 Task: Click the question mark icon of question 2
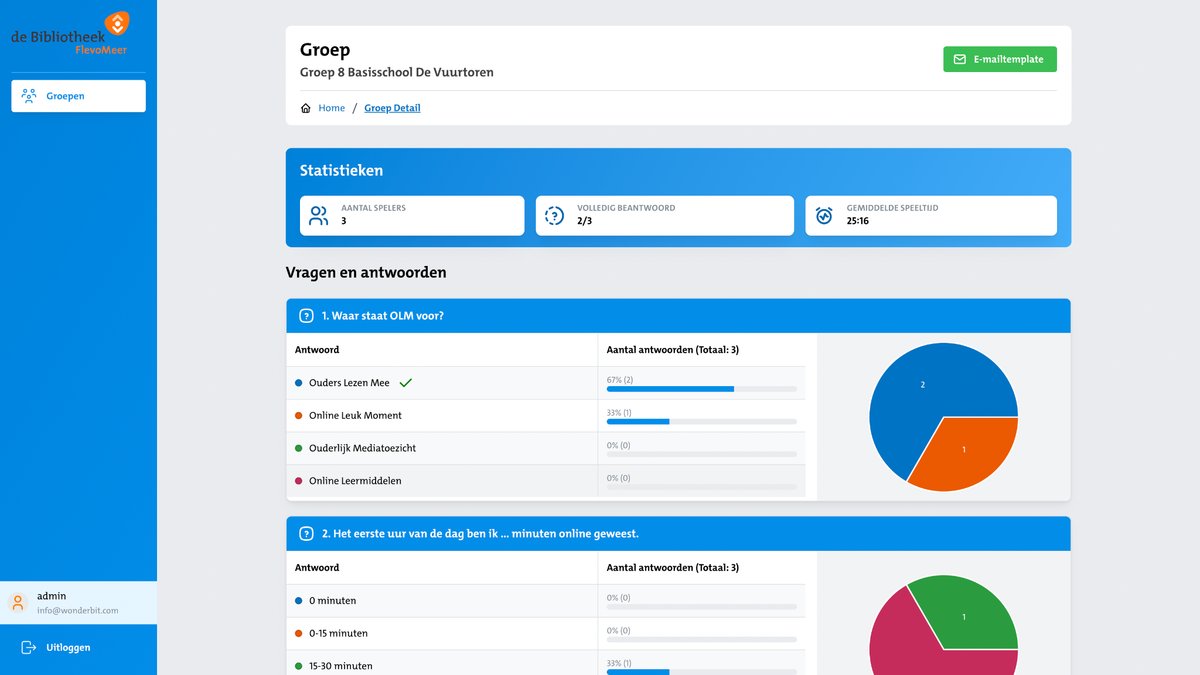click(307, 534)
